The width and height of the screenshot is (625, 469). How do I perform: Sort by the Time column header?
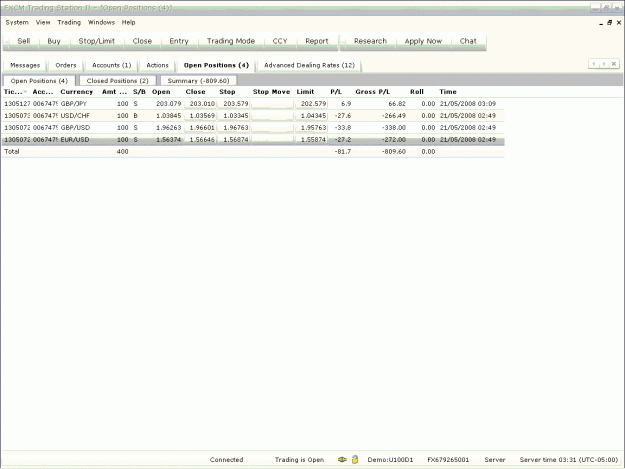[x=448, y=92]
